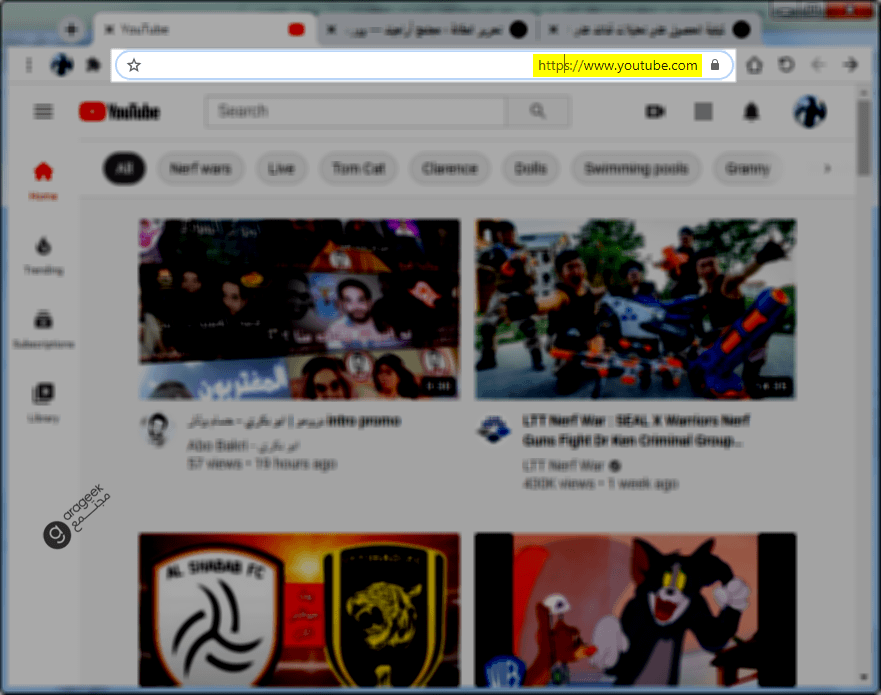Open the Tom cat cartoon thumbnail
The image size is (881, 695).
click(x=635, y=610)
